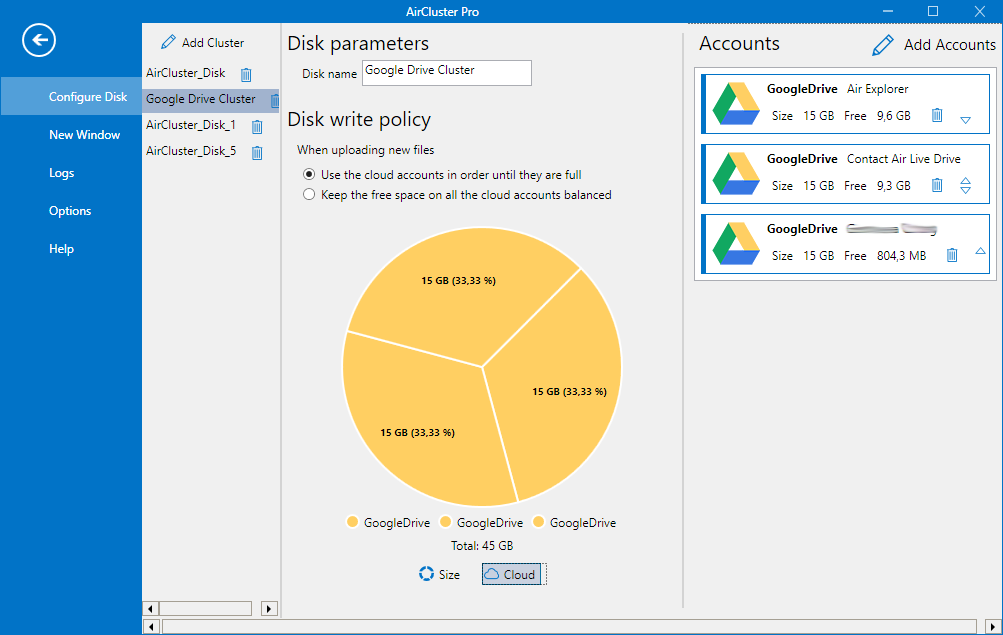This screenshot has width=1003, height=635.
Task: Click the 'Disk write policy' heading
Action: 359,120
